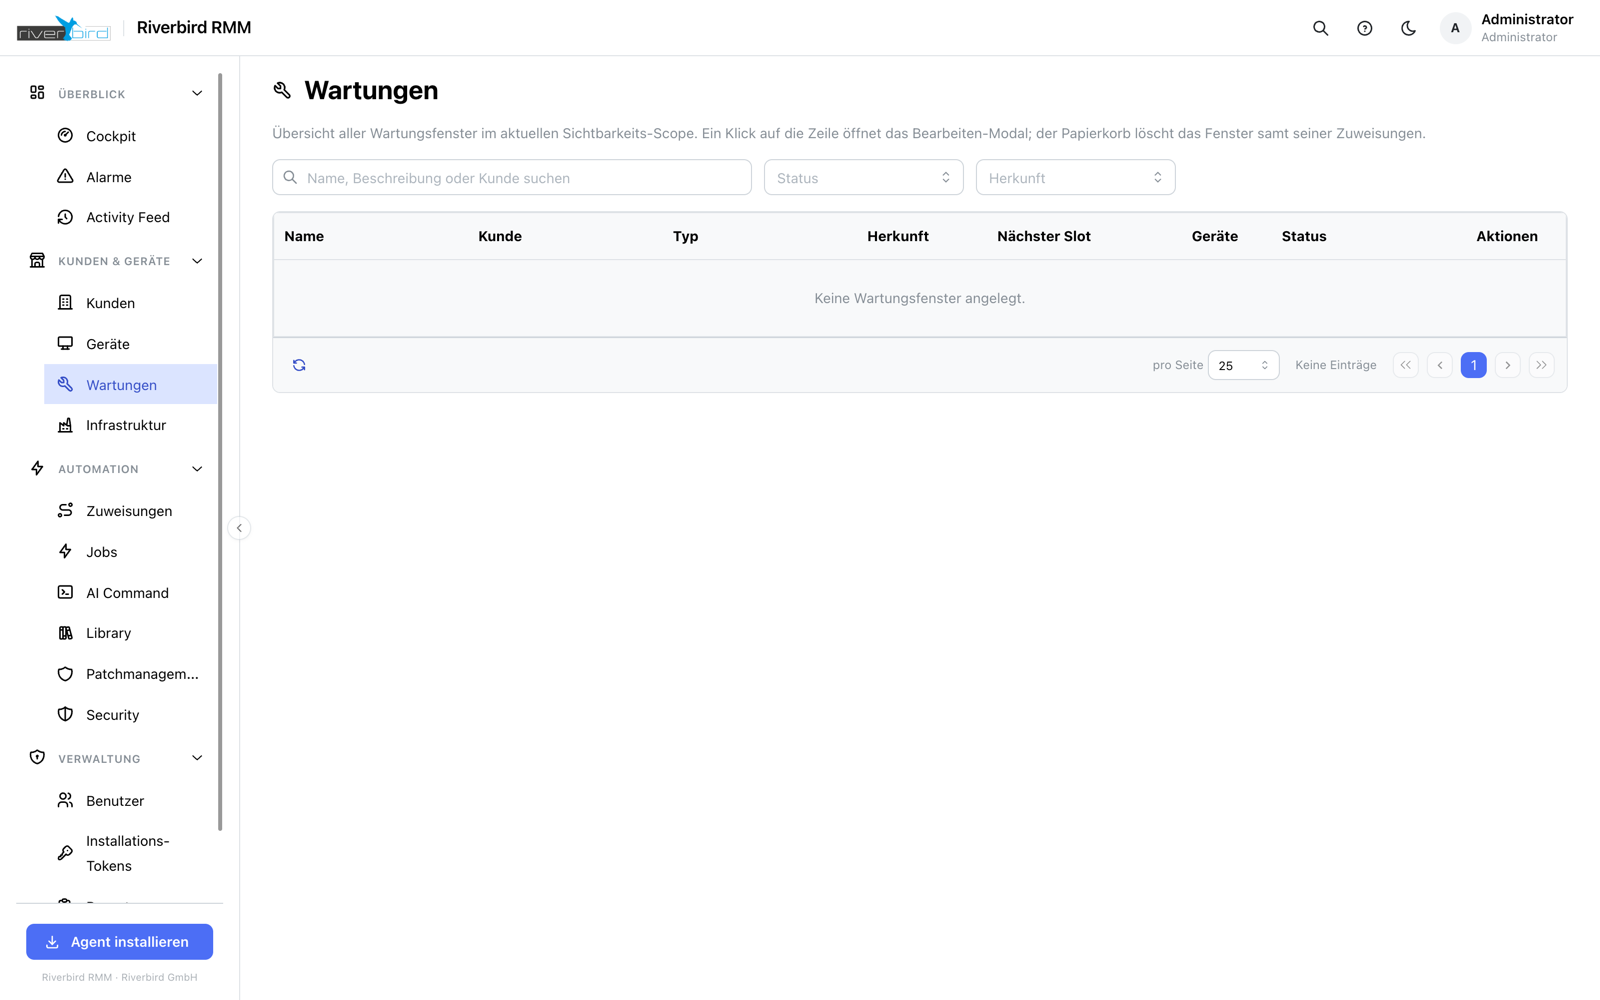
Task: Click the Kunden building icon
Action: (65, 302)
